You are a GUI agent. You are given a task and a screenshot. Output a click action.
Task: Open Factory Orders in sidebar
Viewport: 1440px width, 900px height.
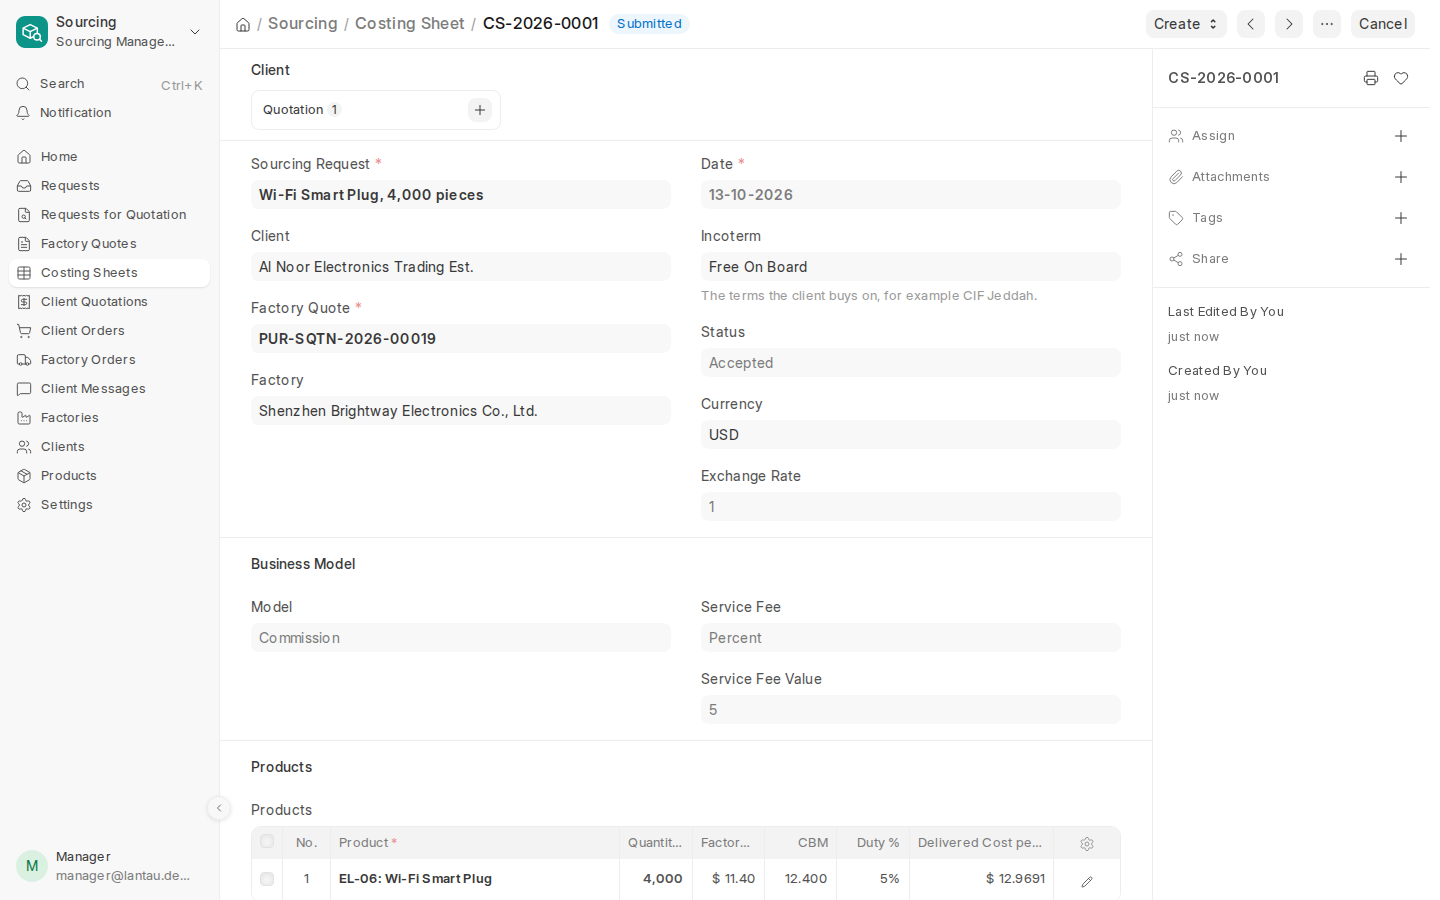tap(110, 360)
